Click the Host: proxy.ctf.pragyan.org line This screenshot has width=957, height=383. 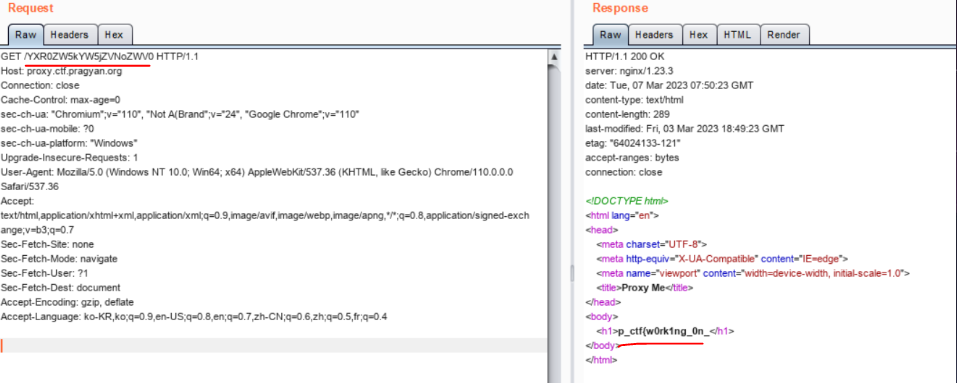pyautogui.click(x=61, y=71)
